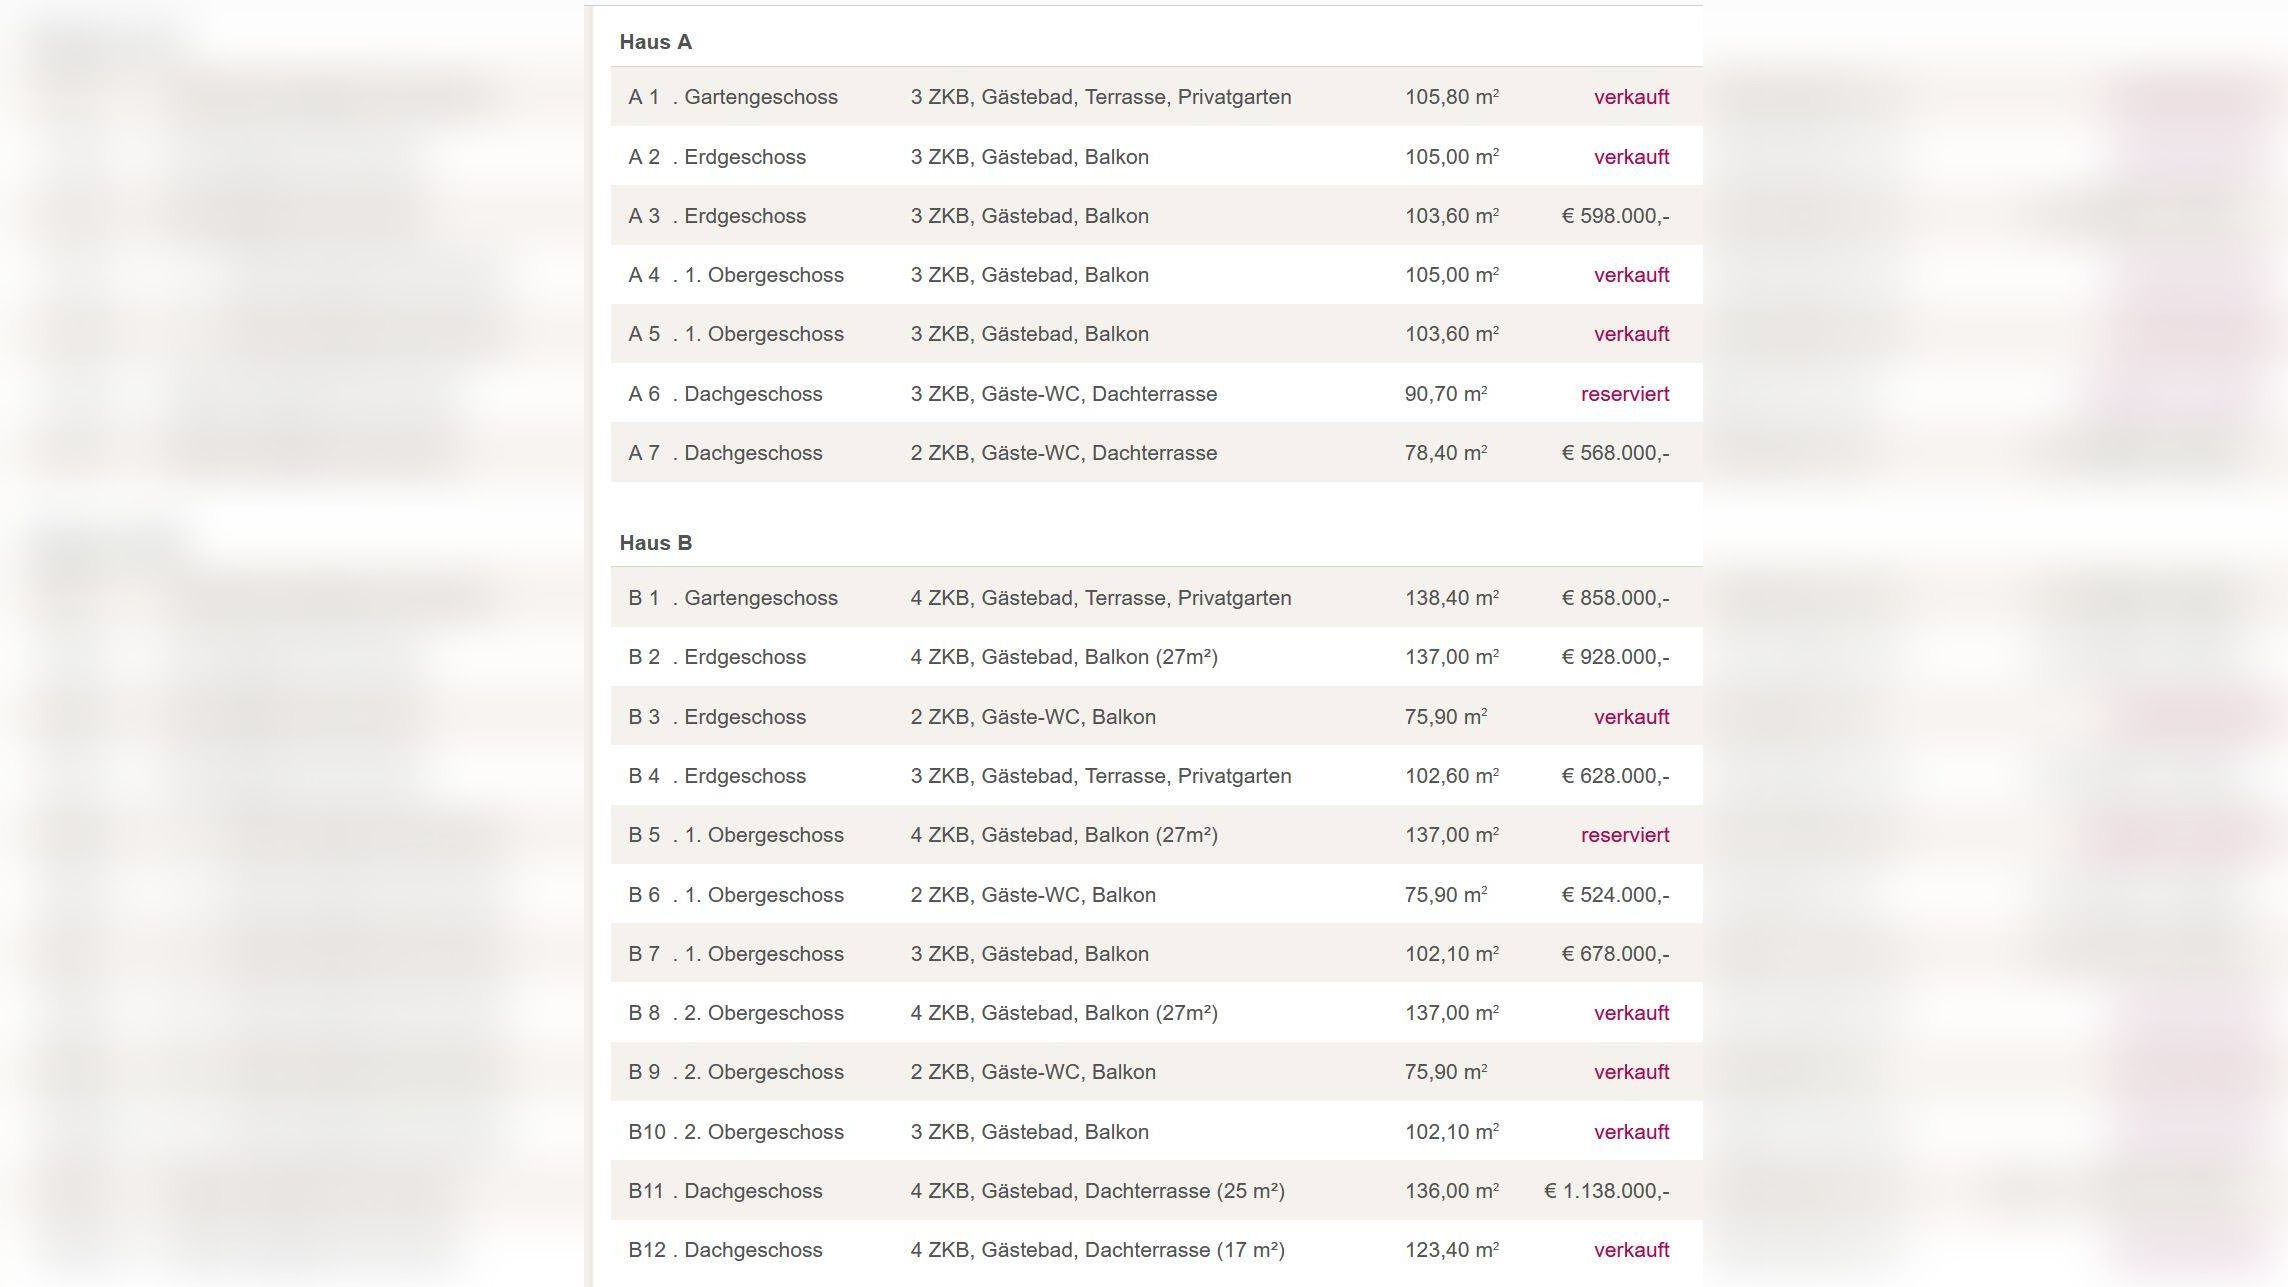Click the B11 Dachgeschoss apartment label

click(x=725, y=1191)
